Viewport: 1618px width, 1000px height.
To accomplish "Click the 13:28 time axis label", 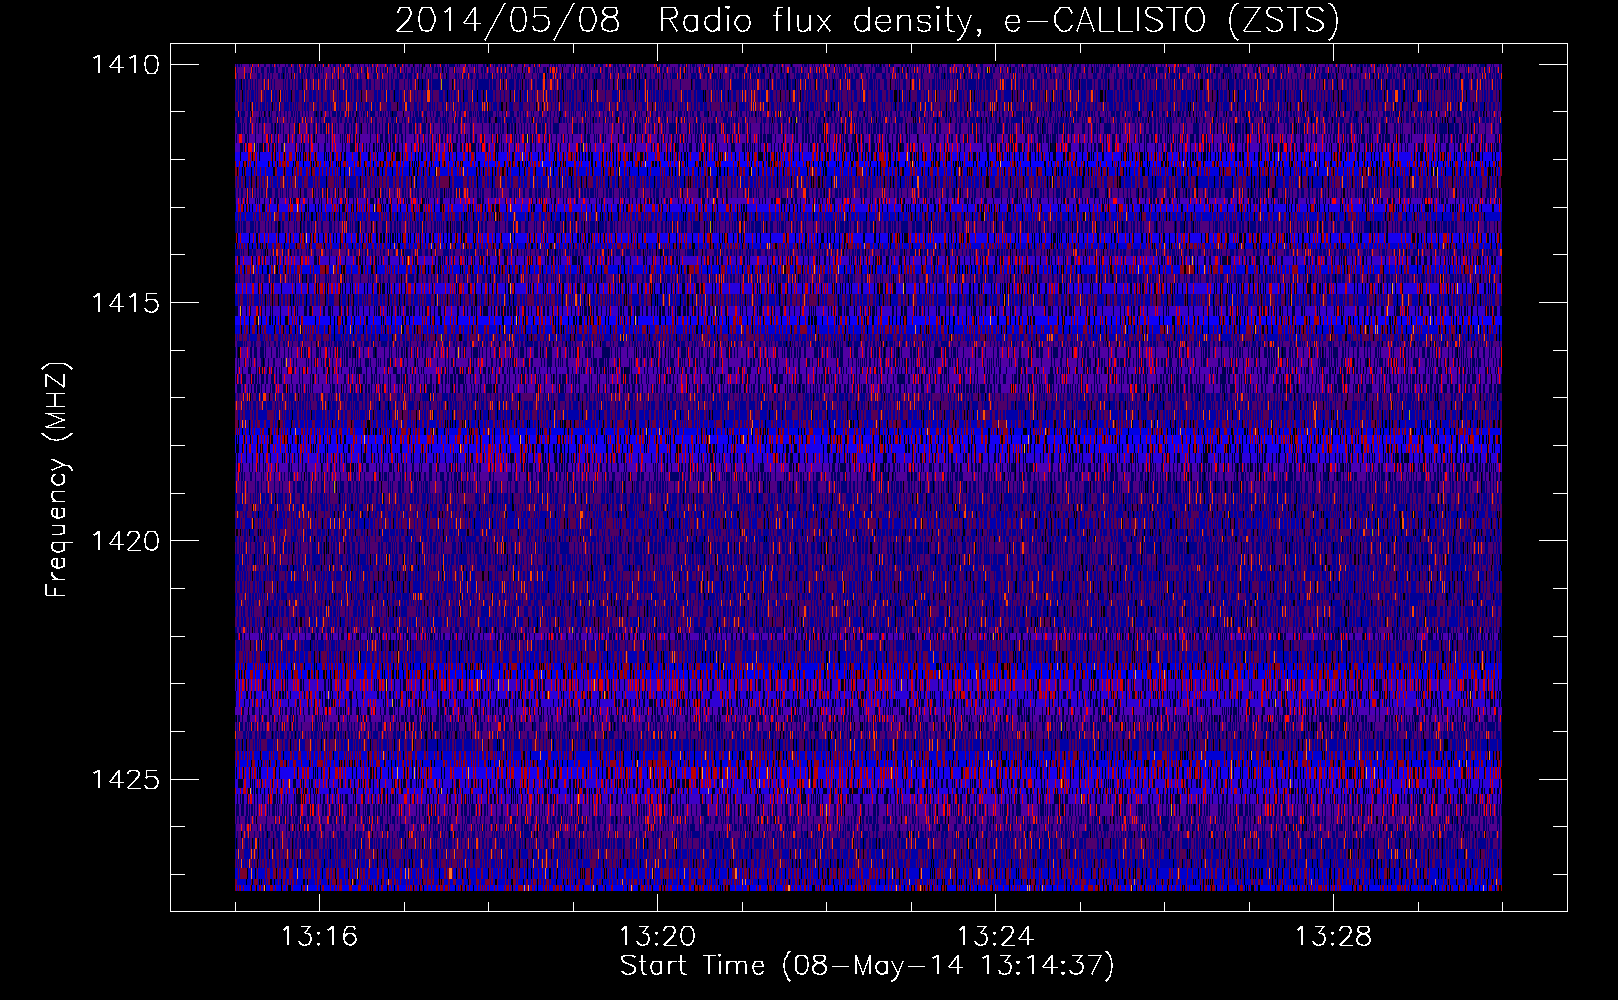I will click(1333, 937).
